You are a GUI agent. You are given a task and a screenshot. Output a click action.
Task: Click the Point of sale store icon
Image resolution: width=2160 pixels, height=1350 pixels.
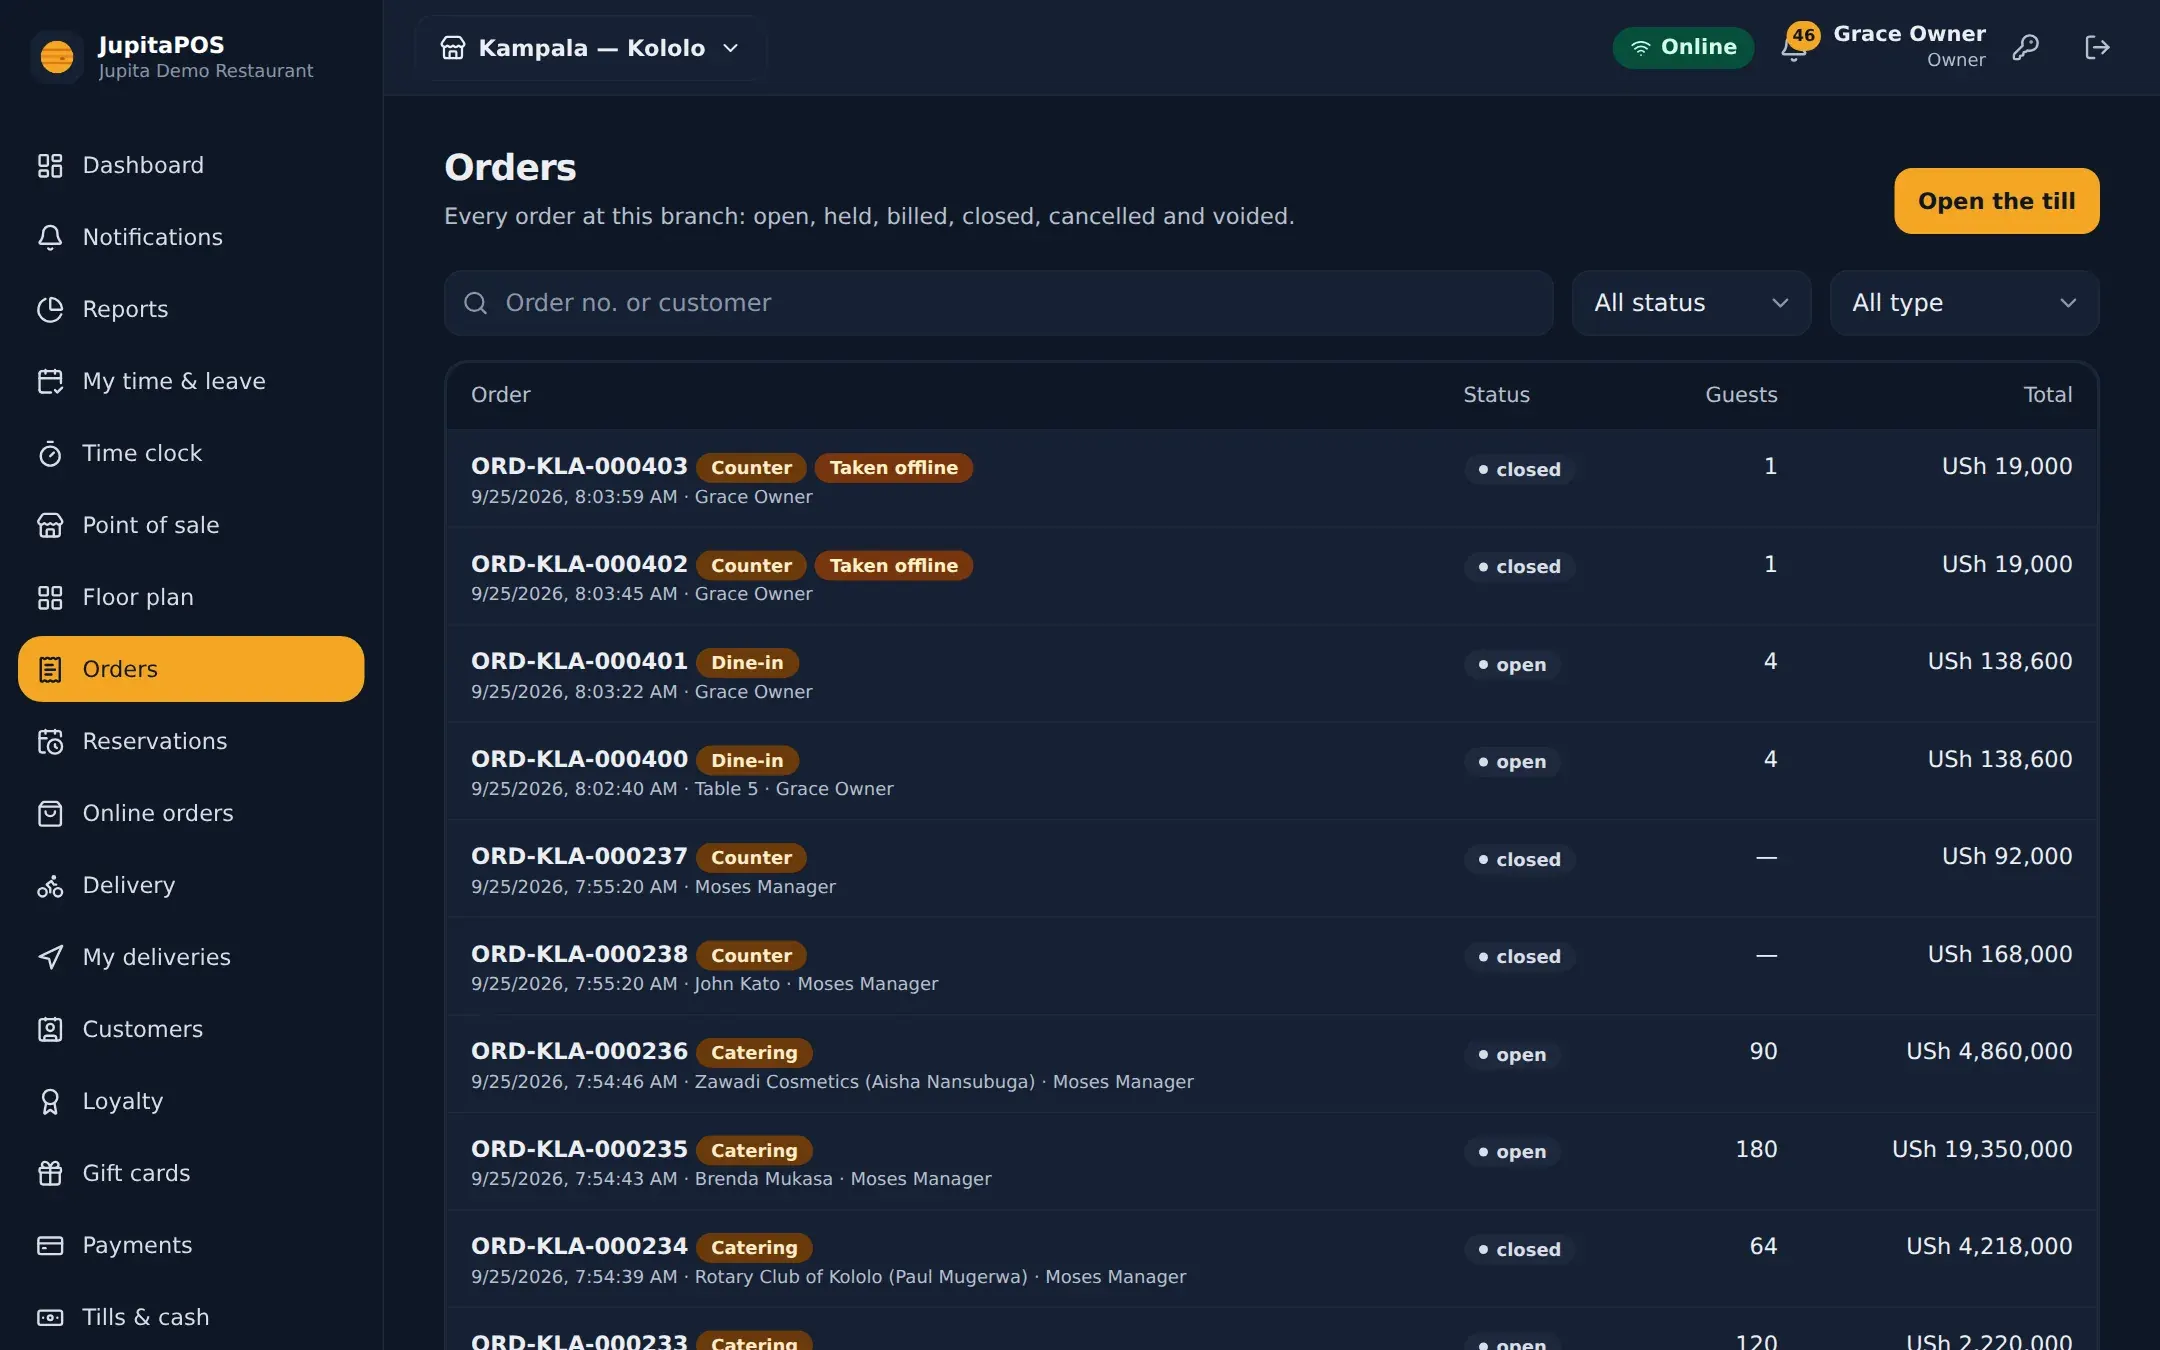[x=50, y=525]
